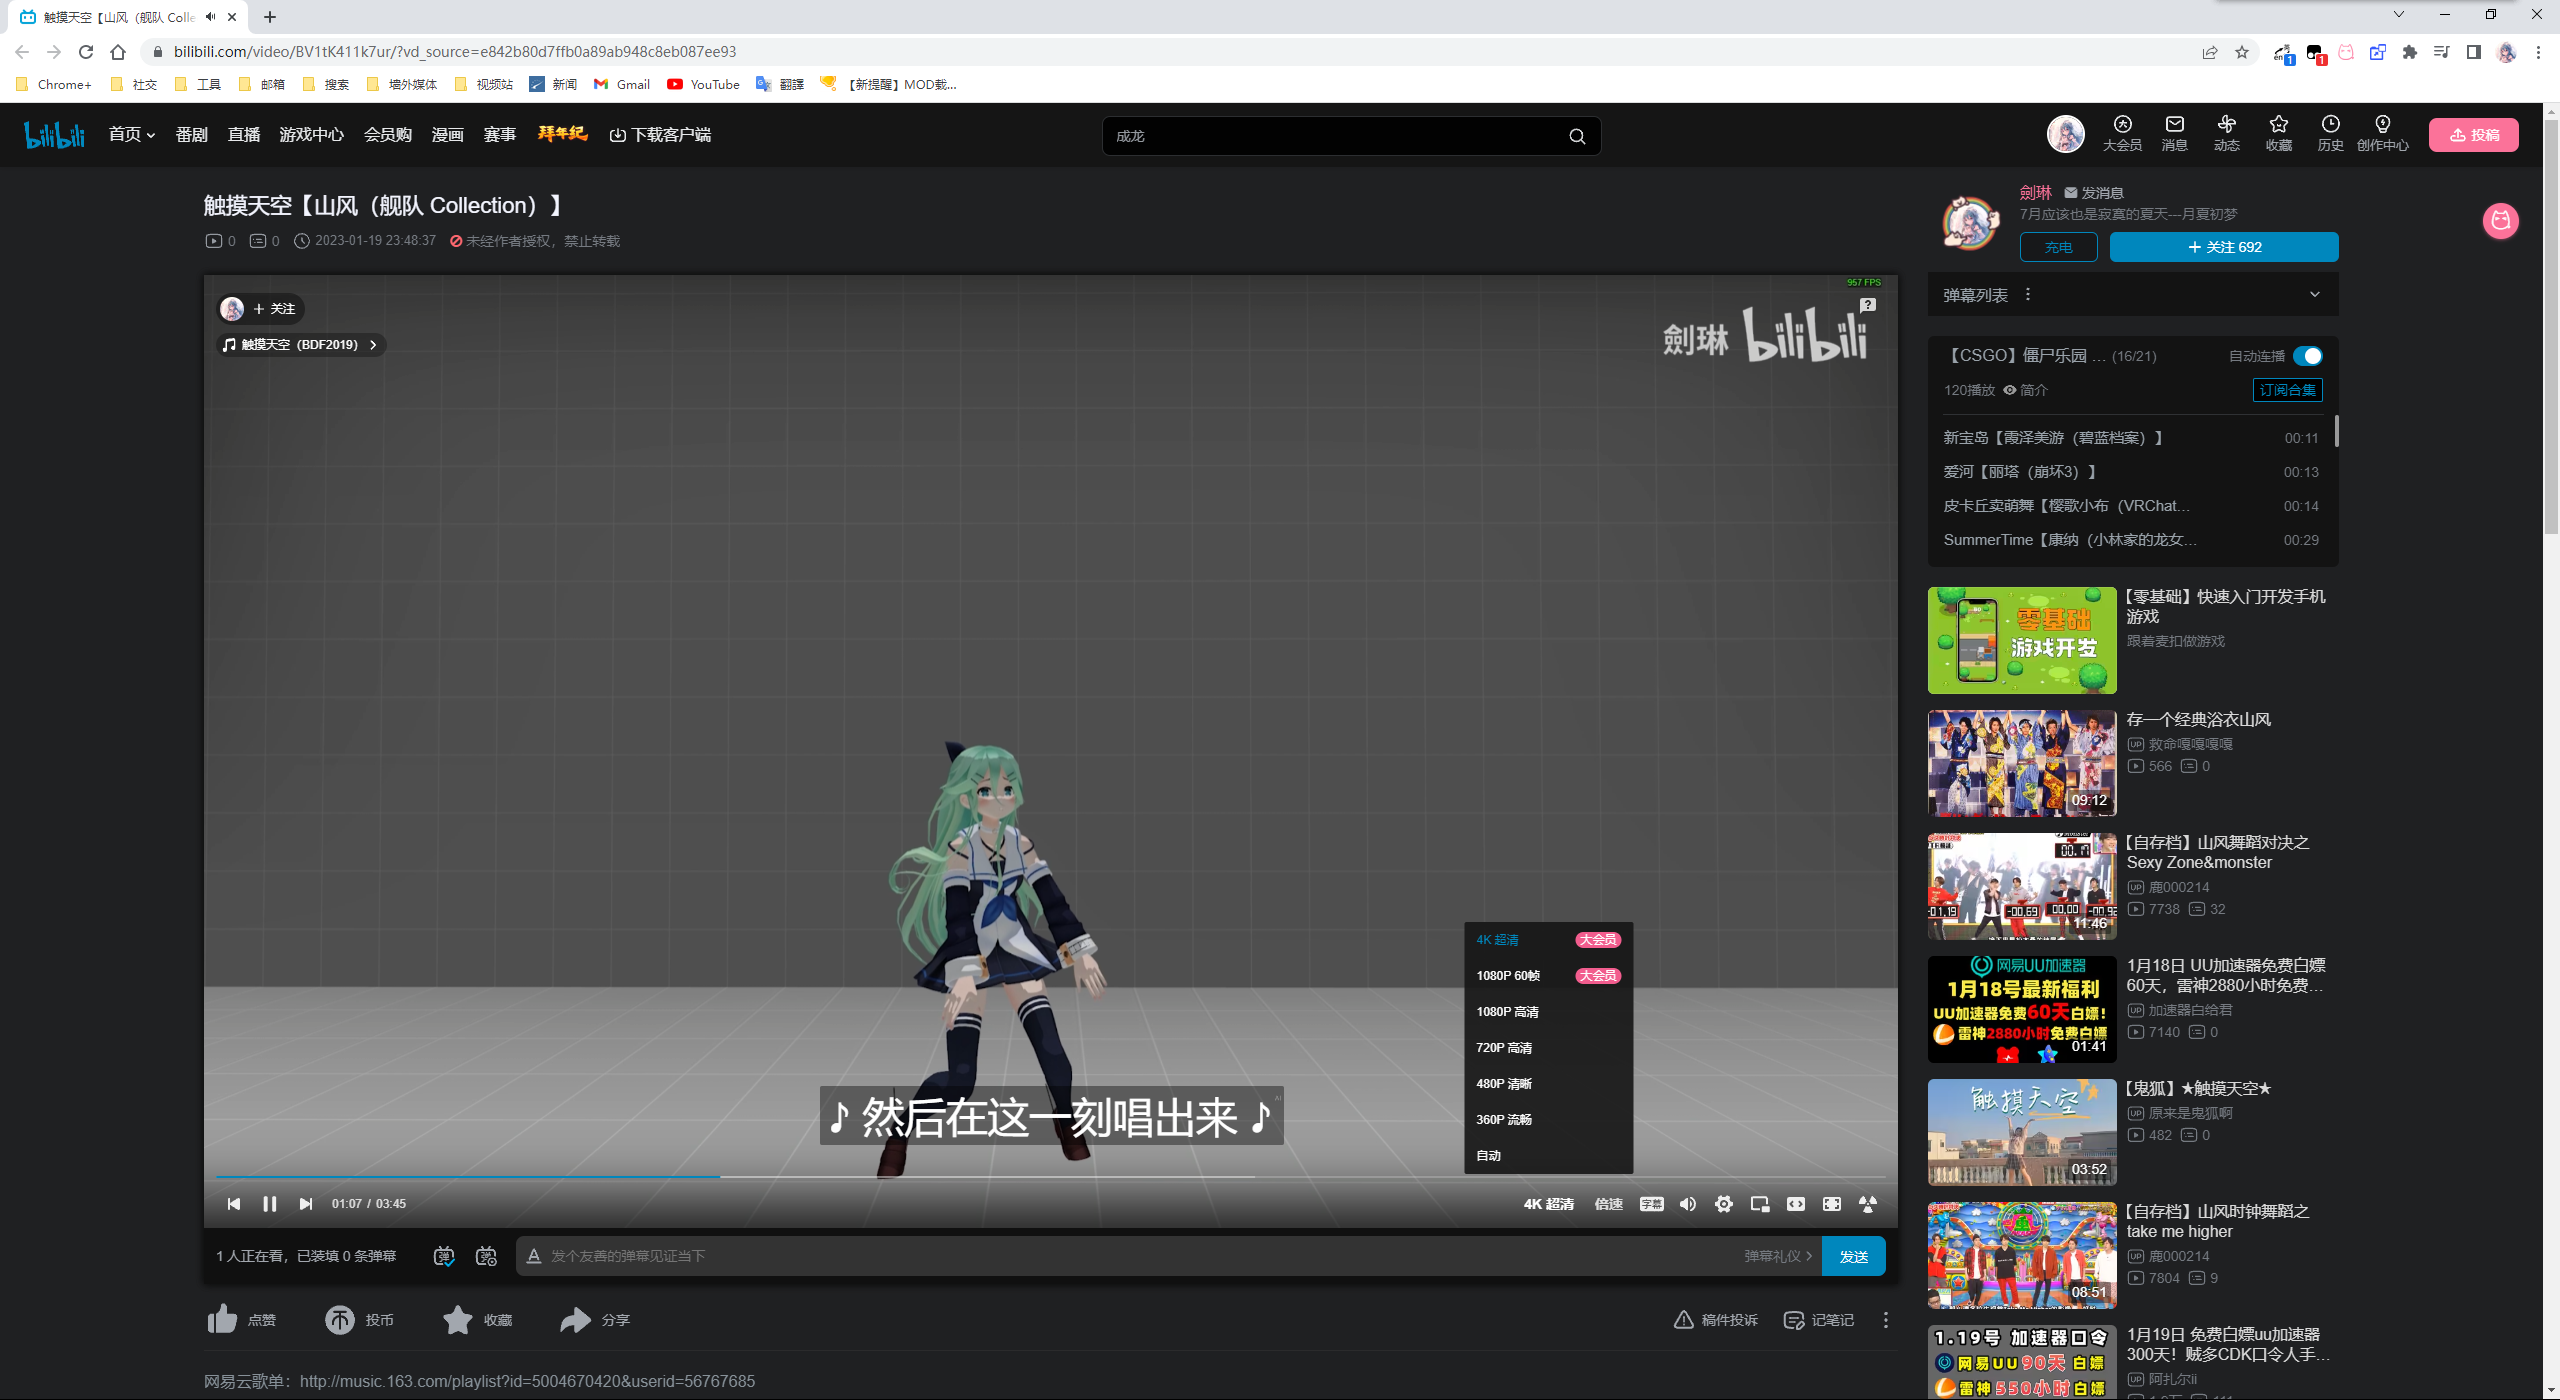Open the player help question-mark icon
Image resolution: width=2560 pixels, height=1400 pixels.
tap(1868, 305)
